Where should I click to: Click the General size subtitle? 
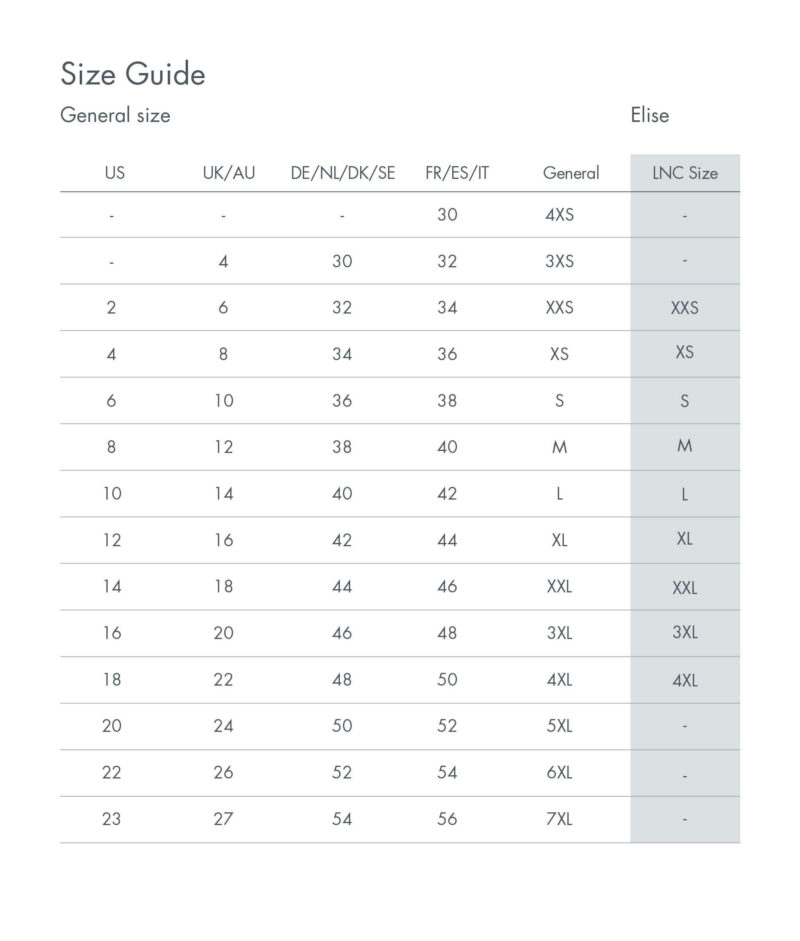click(x=115, y=115)
